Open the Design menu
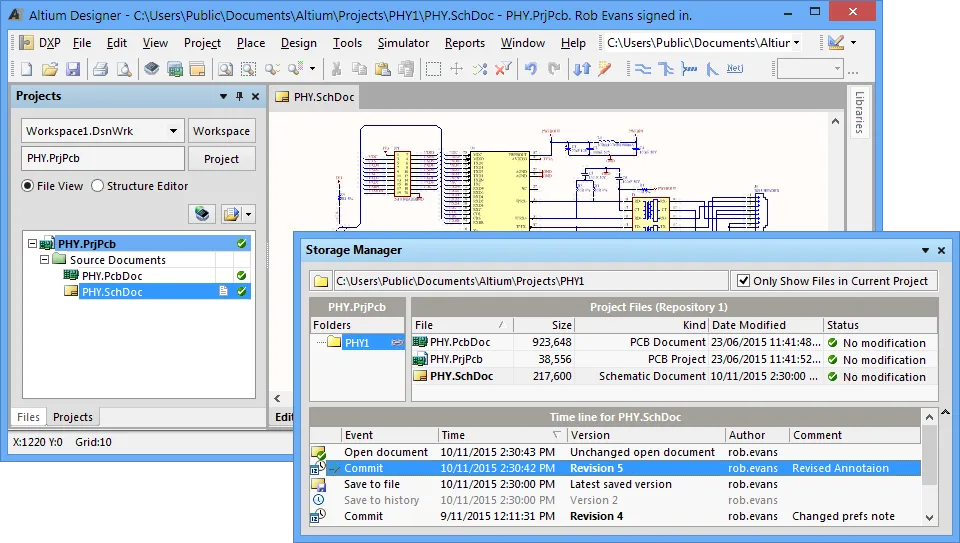 (299, 43)
